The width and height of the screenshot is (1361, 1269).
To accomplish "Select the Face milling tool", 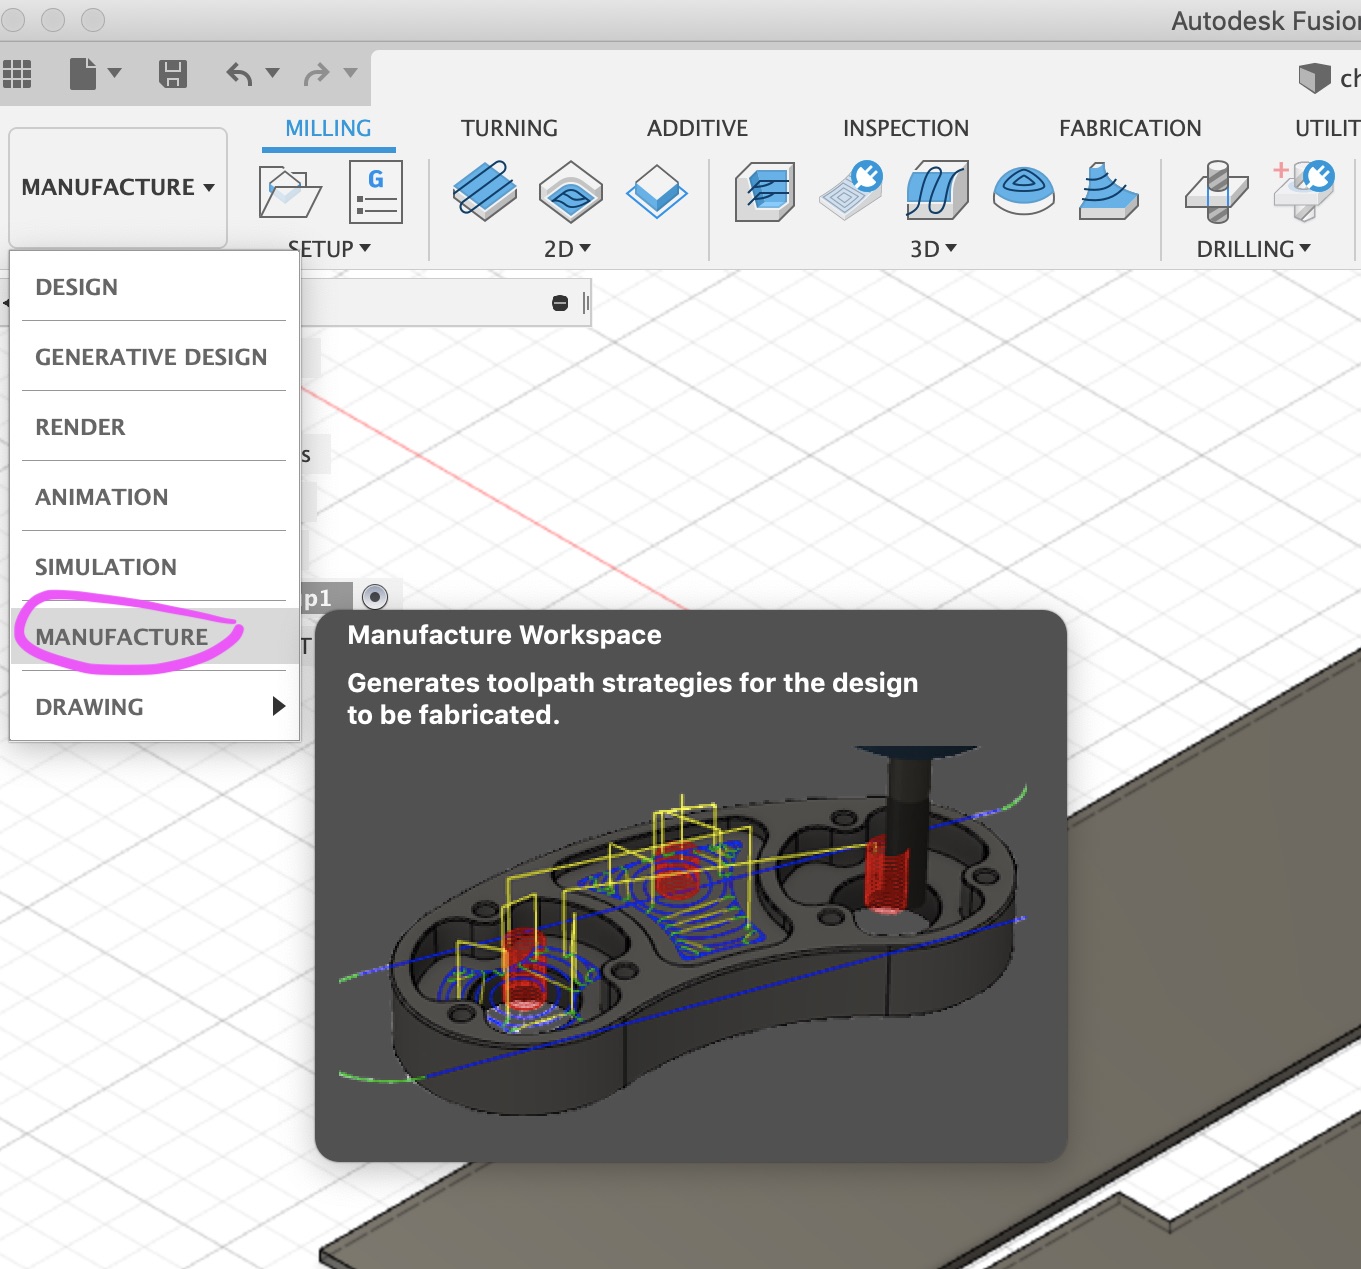I will [657, 191].
